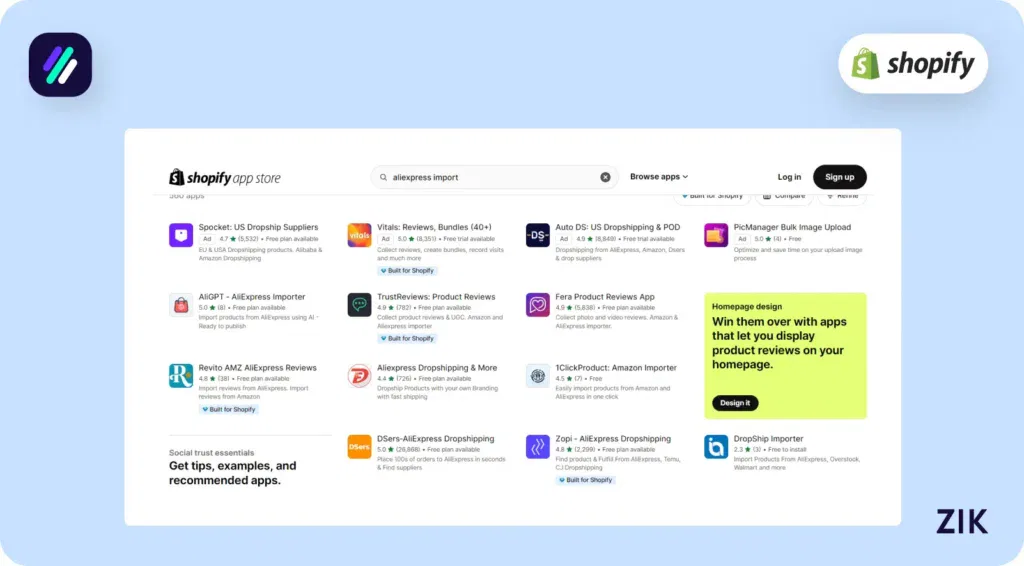
Task: Open Vitals: Reviews, Bundles (40+) title
Action: tap(434, 227)
